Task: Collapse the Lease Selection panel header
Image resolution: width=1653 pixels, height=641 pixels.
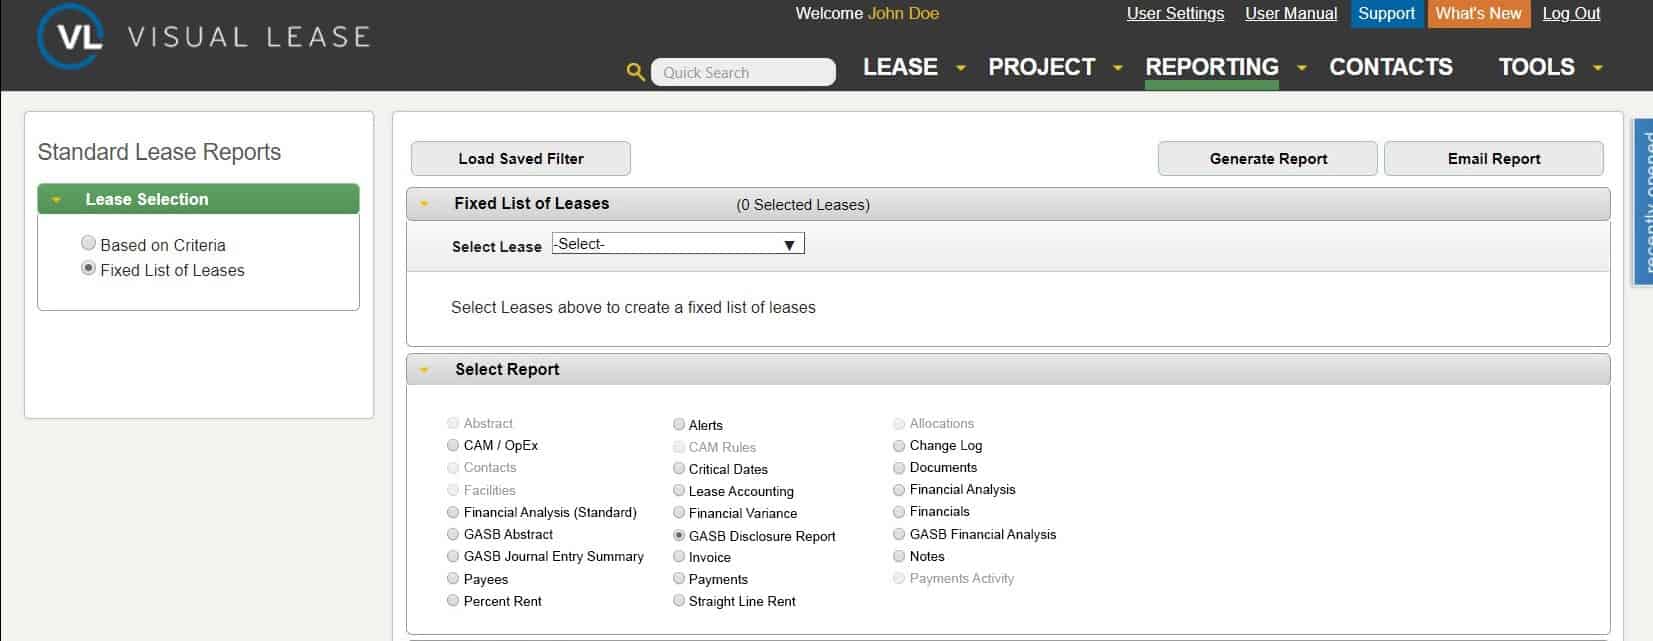Action: pyautogui.click(x=198, y=199)
